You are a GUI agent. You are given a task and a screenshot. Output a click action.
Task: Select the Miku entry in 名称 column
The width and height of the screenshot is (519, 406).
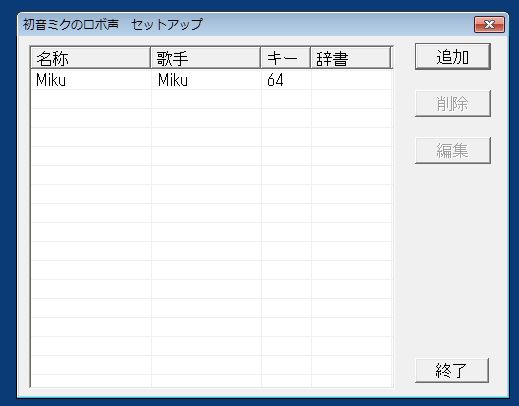click(x=51, y=80)
